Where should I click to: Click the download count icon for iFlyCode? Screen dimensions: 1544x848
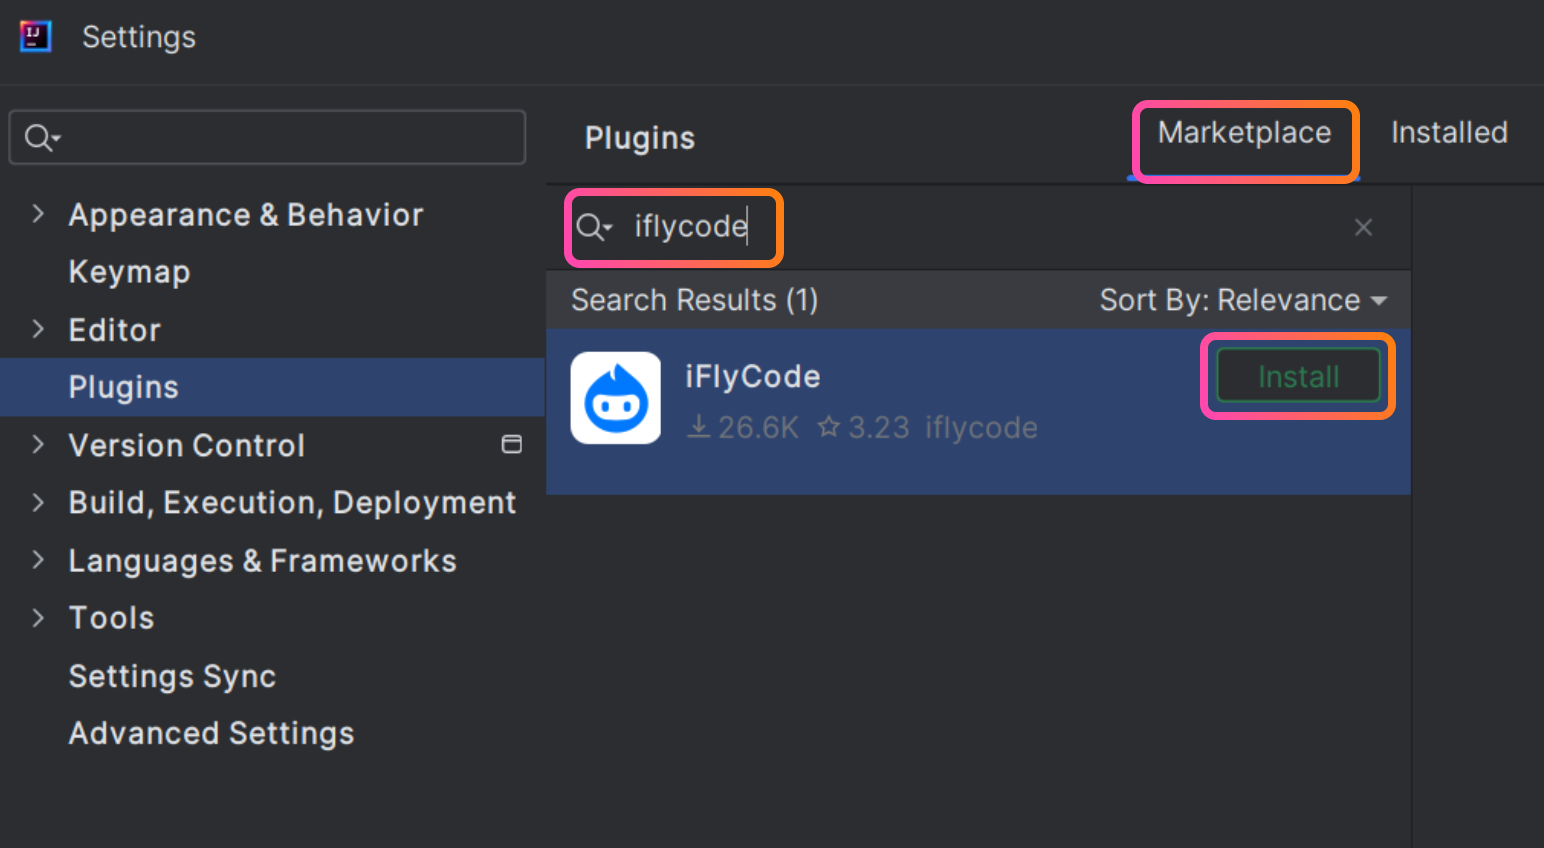click(x=697, y=427)
